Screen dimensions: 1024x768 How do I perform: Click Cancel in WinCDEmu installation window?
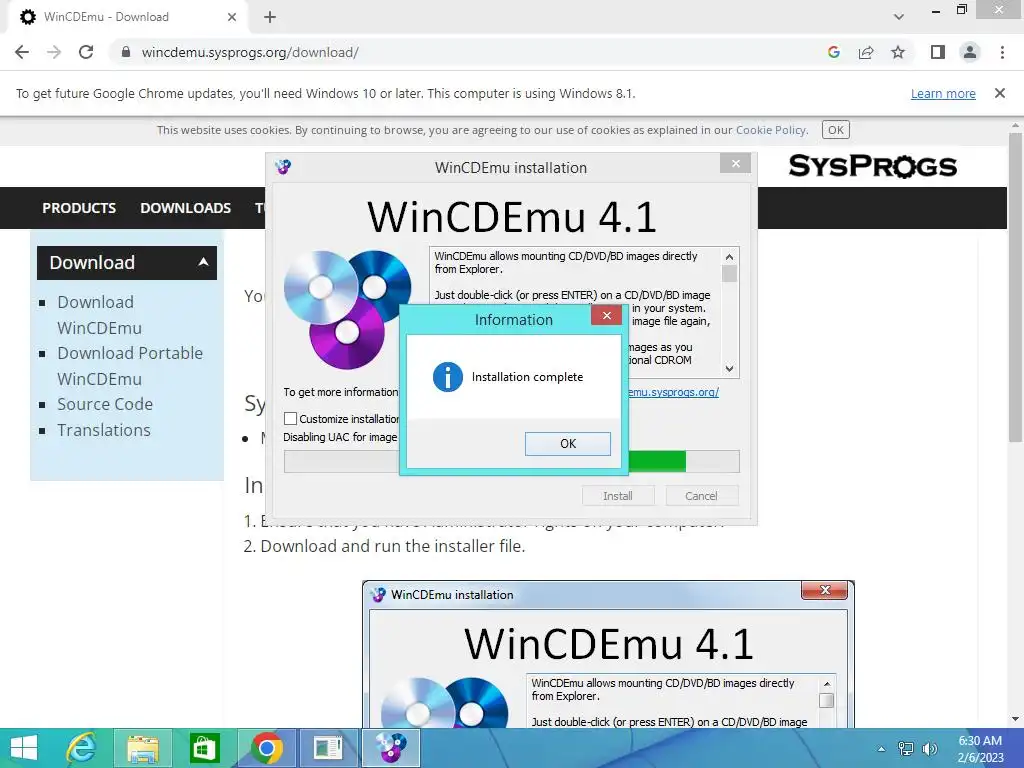[x=701, y=496]
